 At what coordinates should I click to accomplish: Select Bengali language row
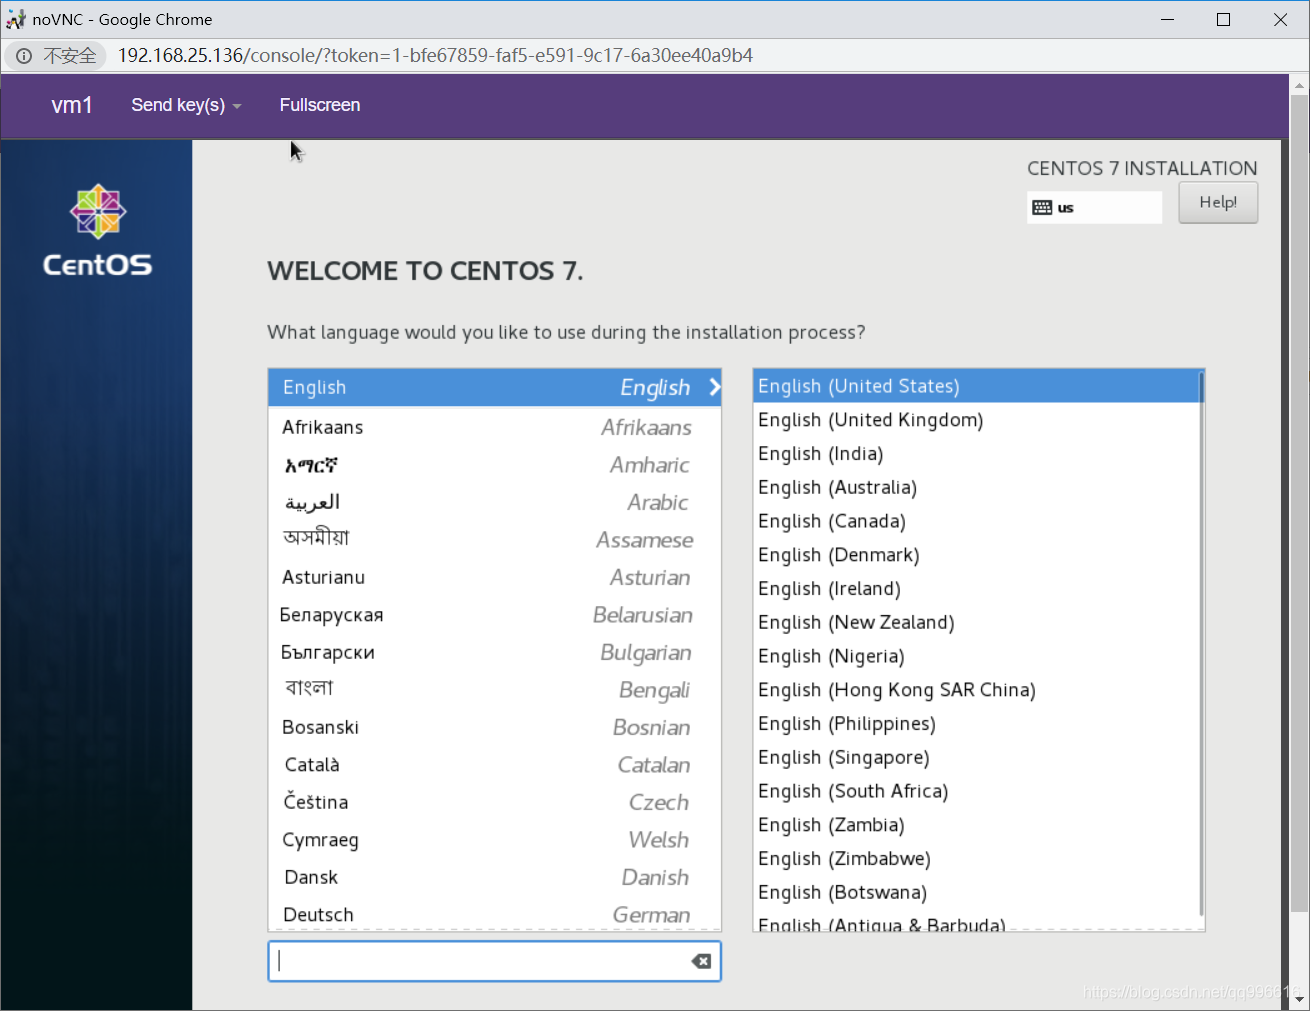495,690
